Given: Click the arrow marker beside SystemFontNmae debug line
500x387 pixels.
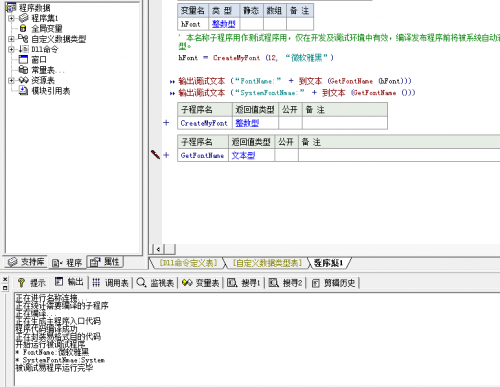Looking at the screenshot, I should click(172, 93).
